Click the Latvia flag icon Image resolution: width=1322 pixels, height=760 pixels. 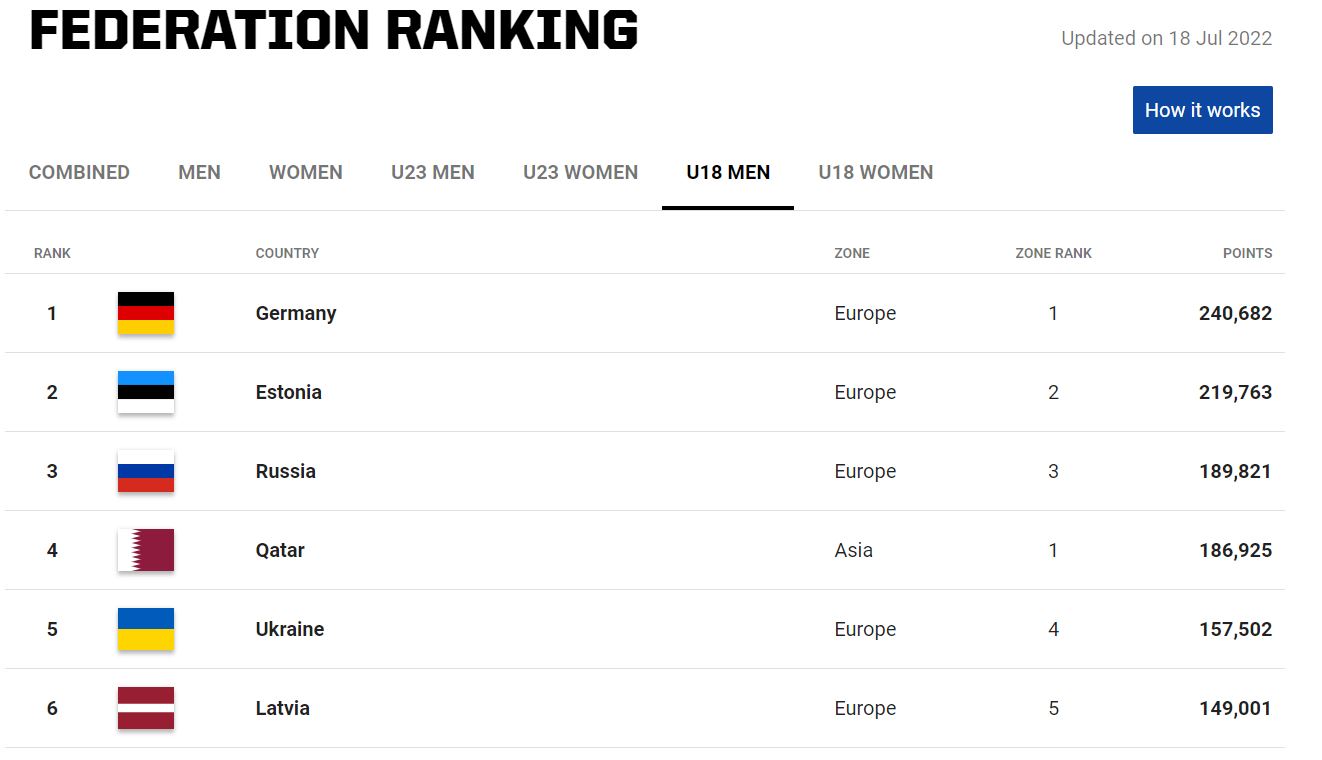(146, 708)
